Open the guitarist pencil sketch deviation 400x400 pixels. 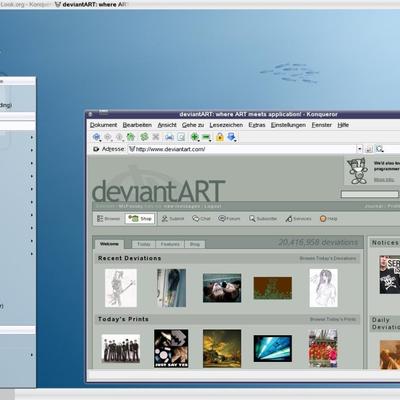click(121, 288)
